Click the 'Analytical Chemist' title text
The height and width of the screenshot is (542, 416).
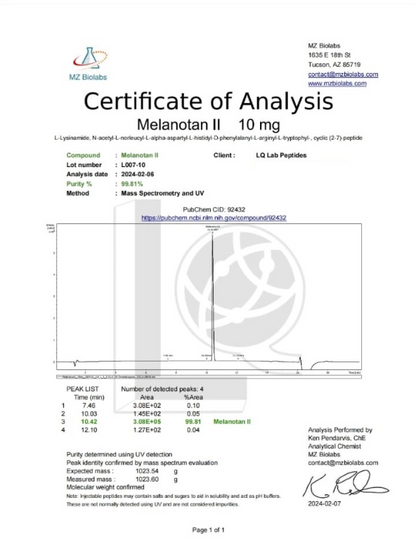[334, 446]
